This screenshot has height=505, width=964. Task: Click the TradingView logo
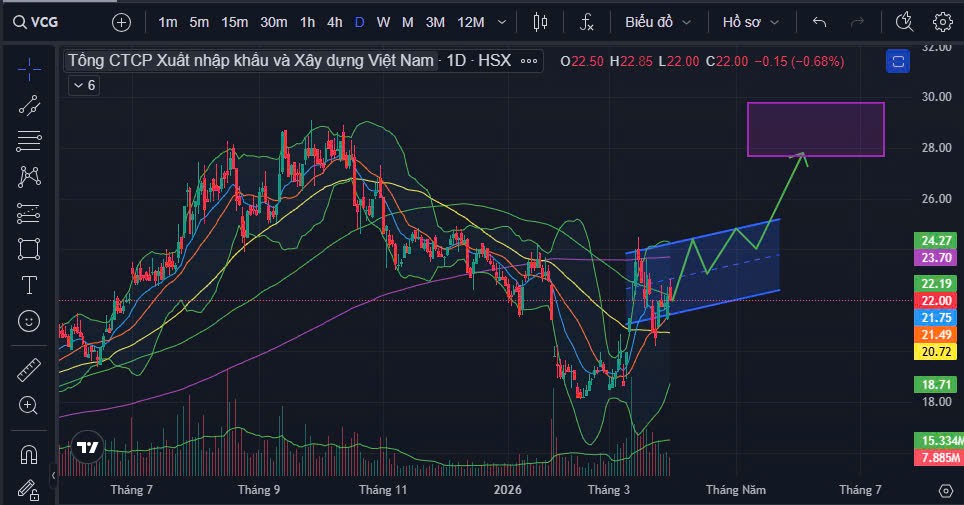coord(87,447)
